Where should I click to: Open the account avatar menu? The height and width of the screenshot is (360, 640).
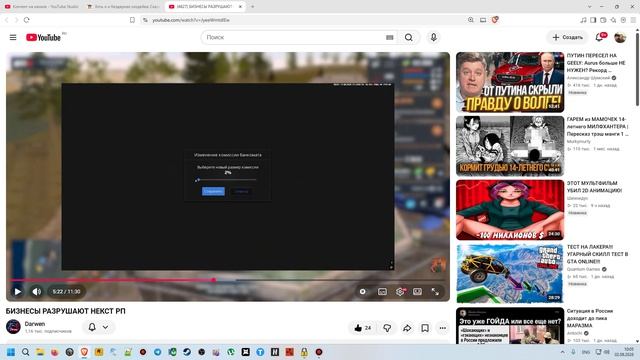(620, 37)
